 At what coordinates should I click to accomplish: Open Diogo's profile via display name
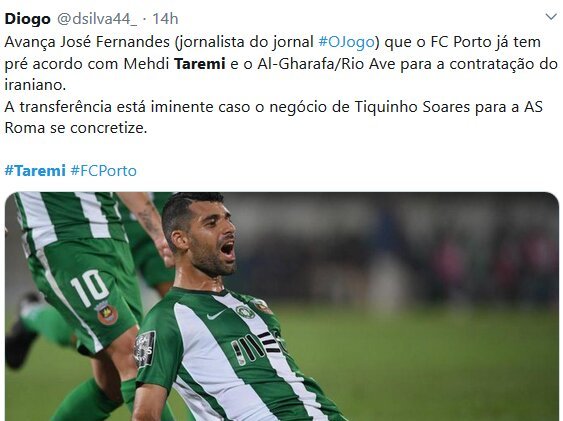27,19
